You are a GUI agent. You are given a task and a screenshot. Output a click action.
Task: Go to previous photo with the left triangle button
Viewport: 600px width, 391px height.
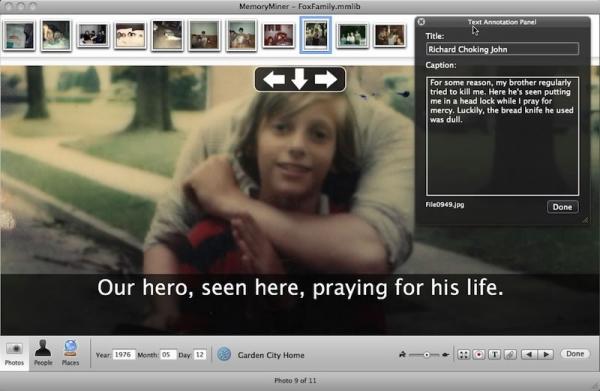pyautogui.click(x=529, y=355)
